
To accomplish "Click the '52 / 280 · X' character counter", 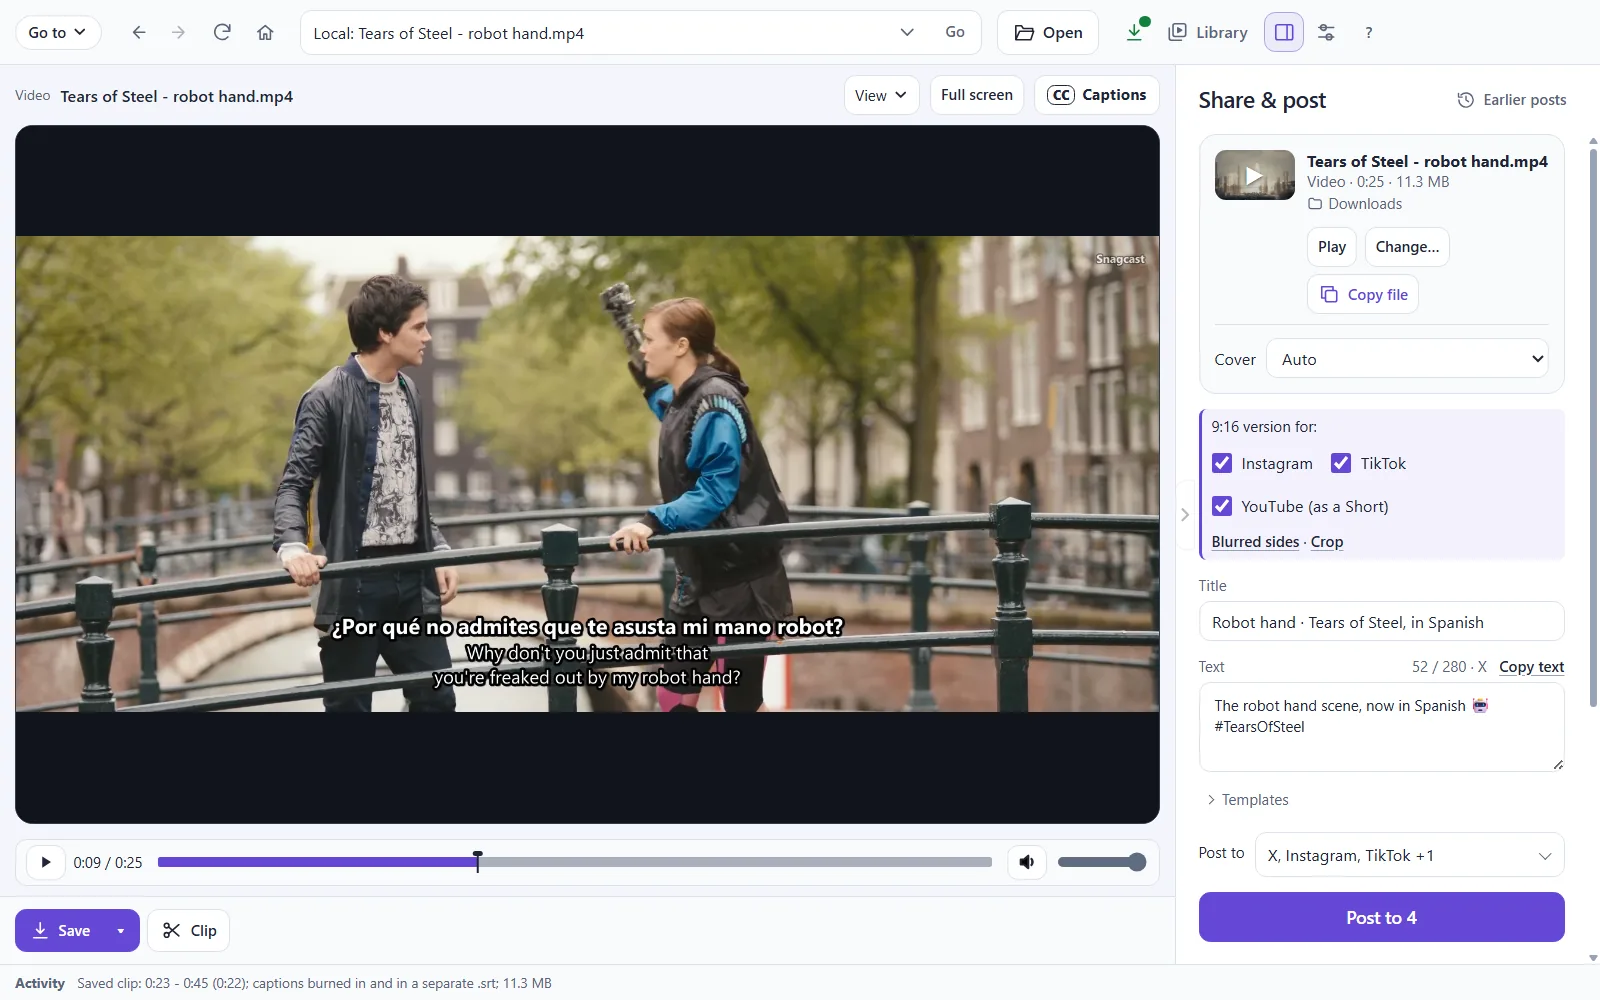I will 1449,667.
